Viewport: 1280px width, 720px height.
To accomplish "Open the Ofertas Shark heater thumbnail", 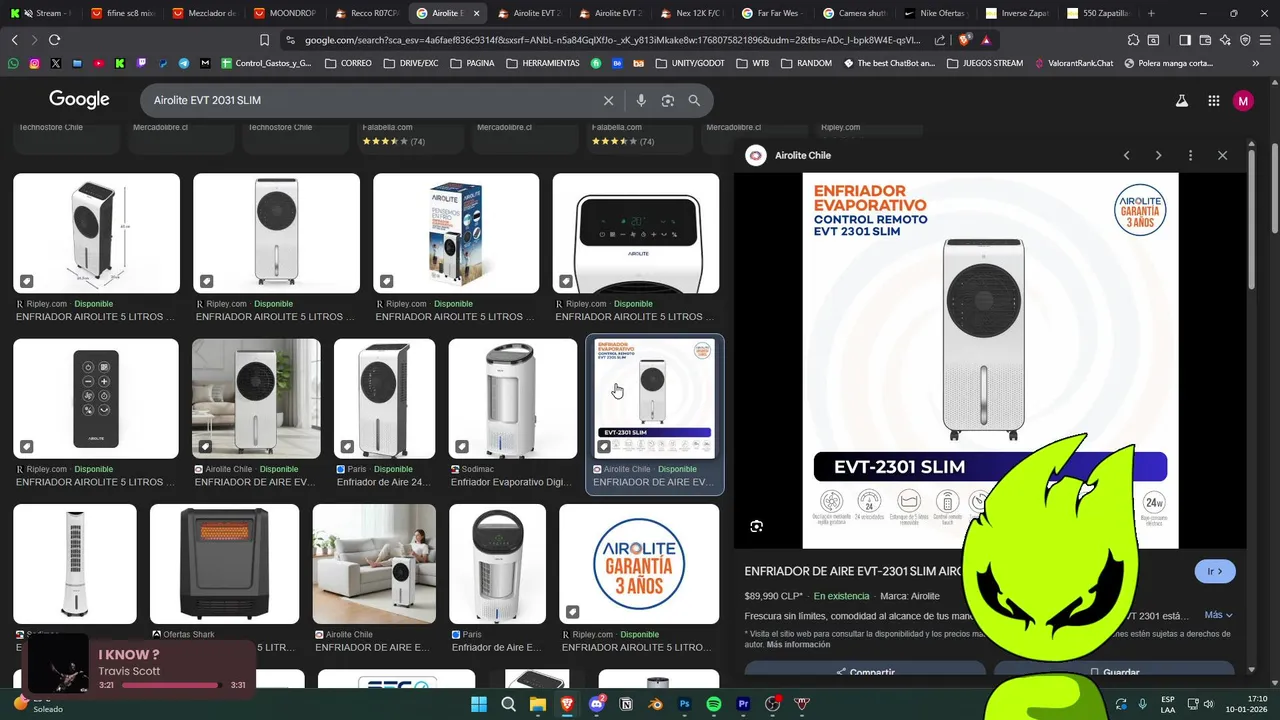I will coord(224,563).
